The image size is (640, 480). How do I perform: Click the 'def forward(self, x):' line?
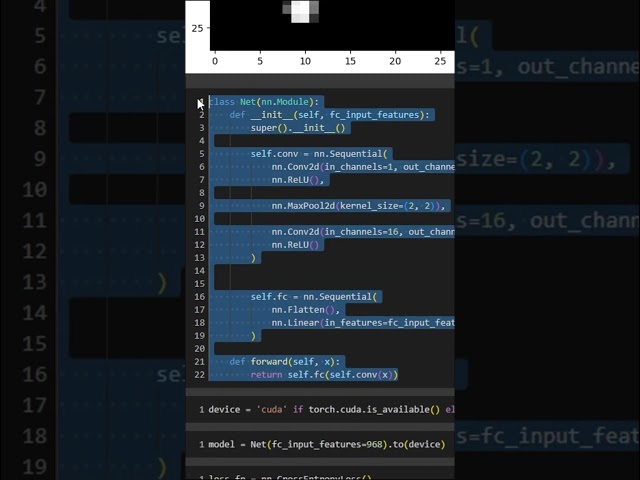pyautogui.click(x=284, y=362)
